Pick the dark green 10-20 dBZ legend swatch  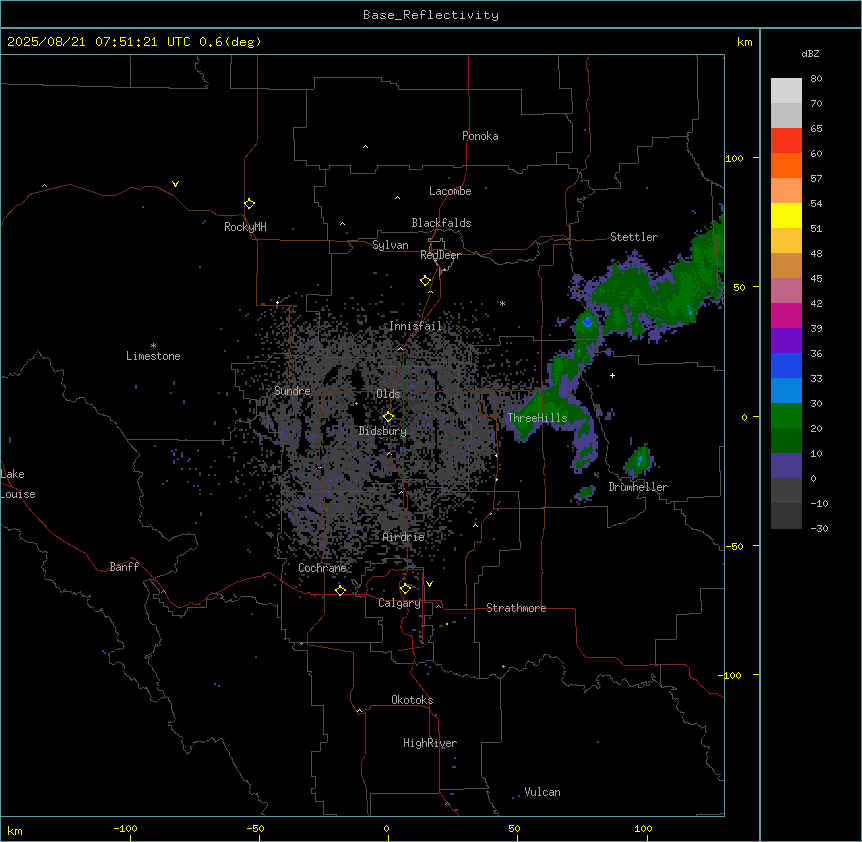click(786, 440)
